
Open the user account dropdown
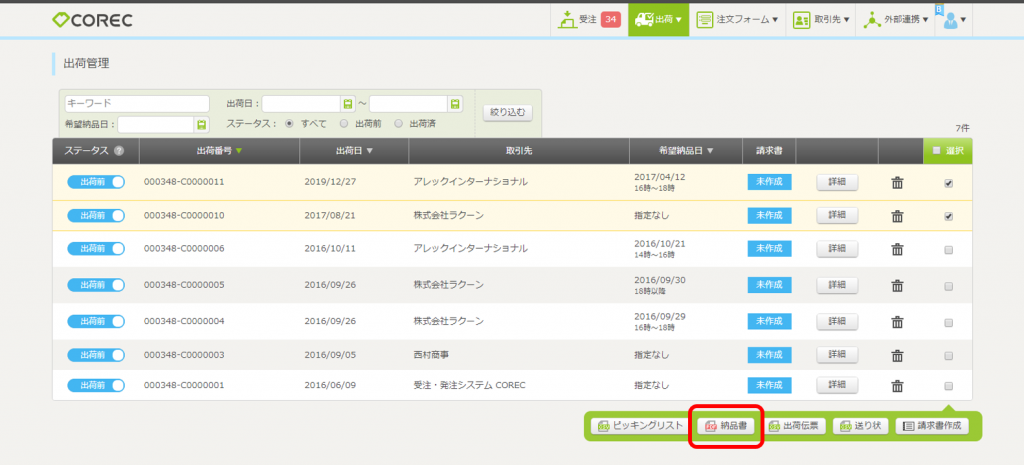pos(955,19)
